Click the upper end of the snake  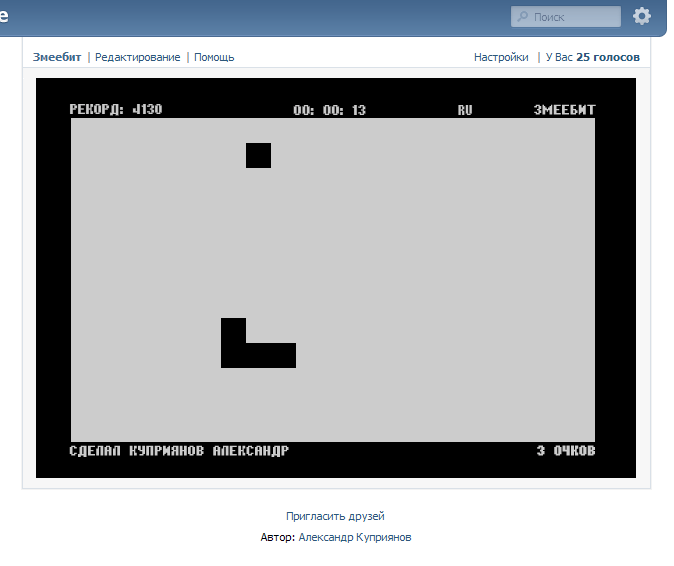233,329
